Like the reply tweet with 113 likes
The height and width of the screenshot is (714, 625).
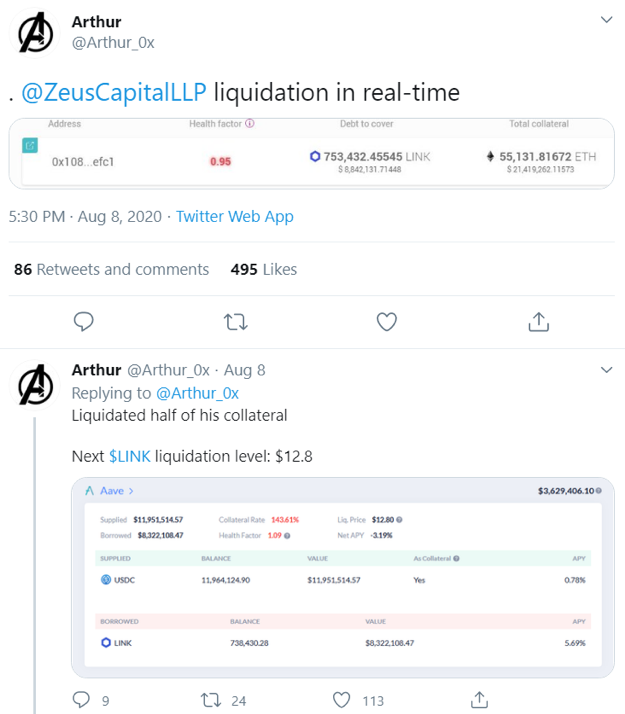[341, 700]
